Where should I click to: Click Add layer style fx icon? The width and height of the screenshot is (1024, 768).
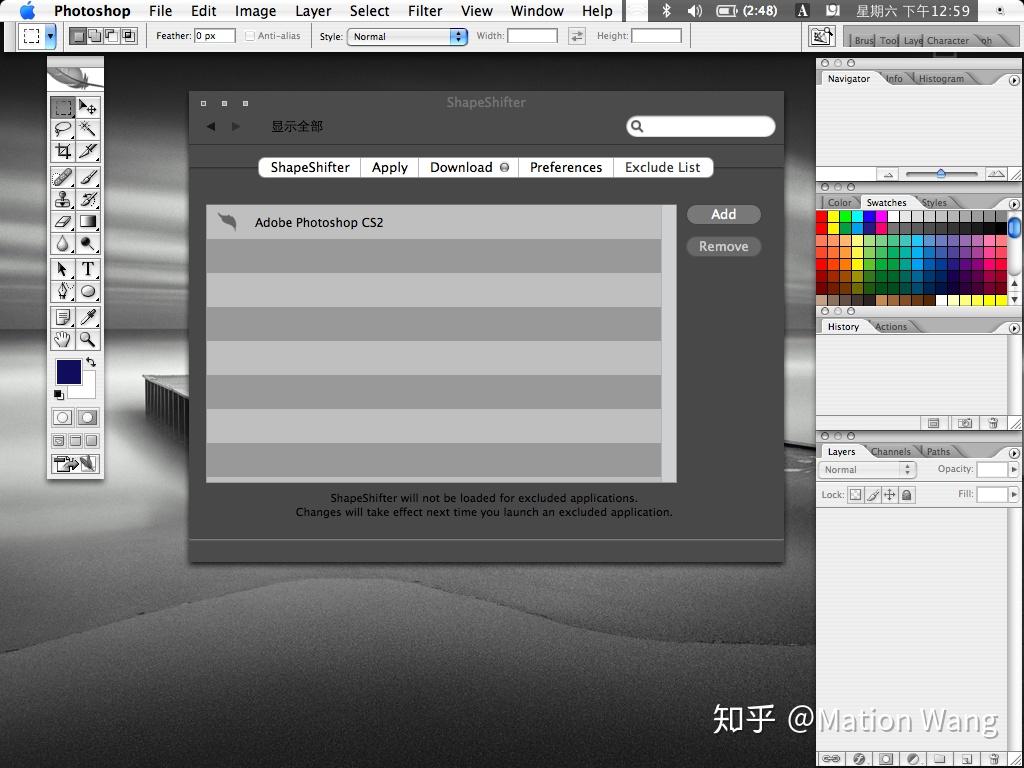coord(859,759)
